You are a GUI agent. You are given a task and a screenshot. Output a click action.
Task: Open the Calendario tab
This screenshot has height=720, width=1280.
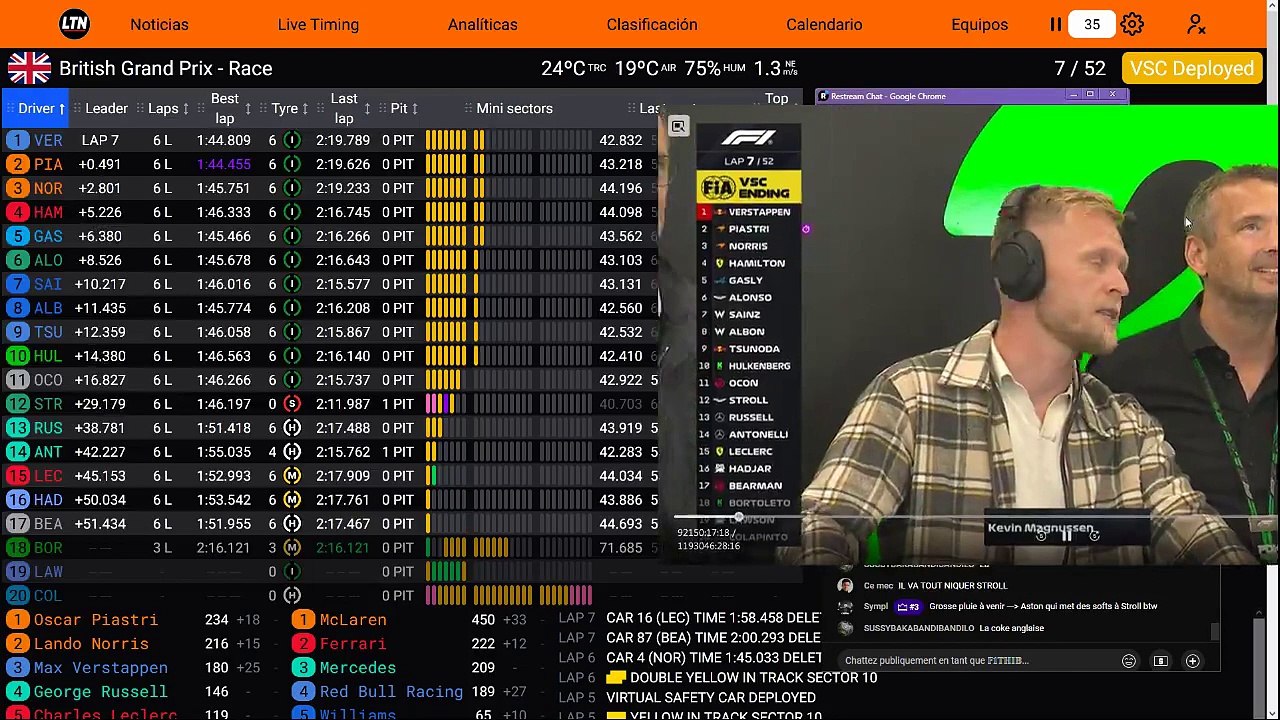(824, 24)
